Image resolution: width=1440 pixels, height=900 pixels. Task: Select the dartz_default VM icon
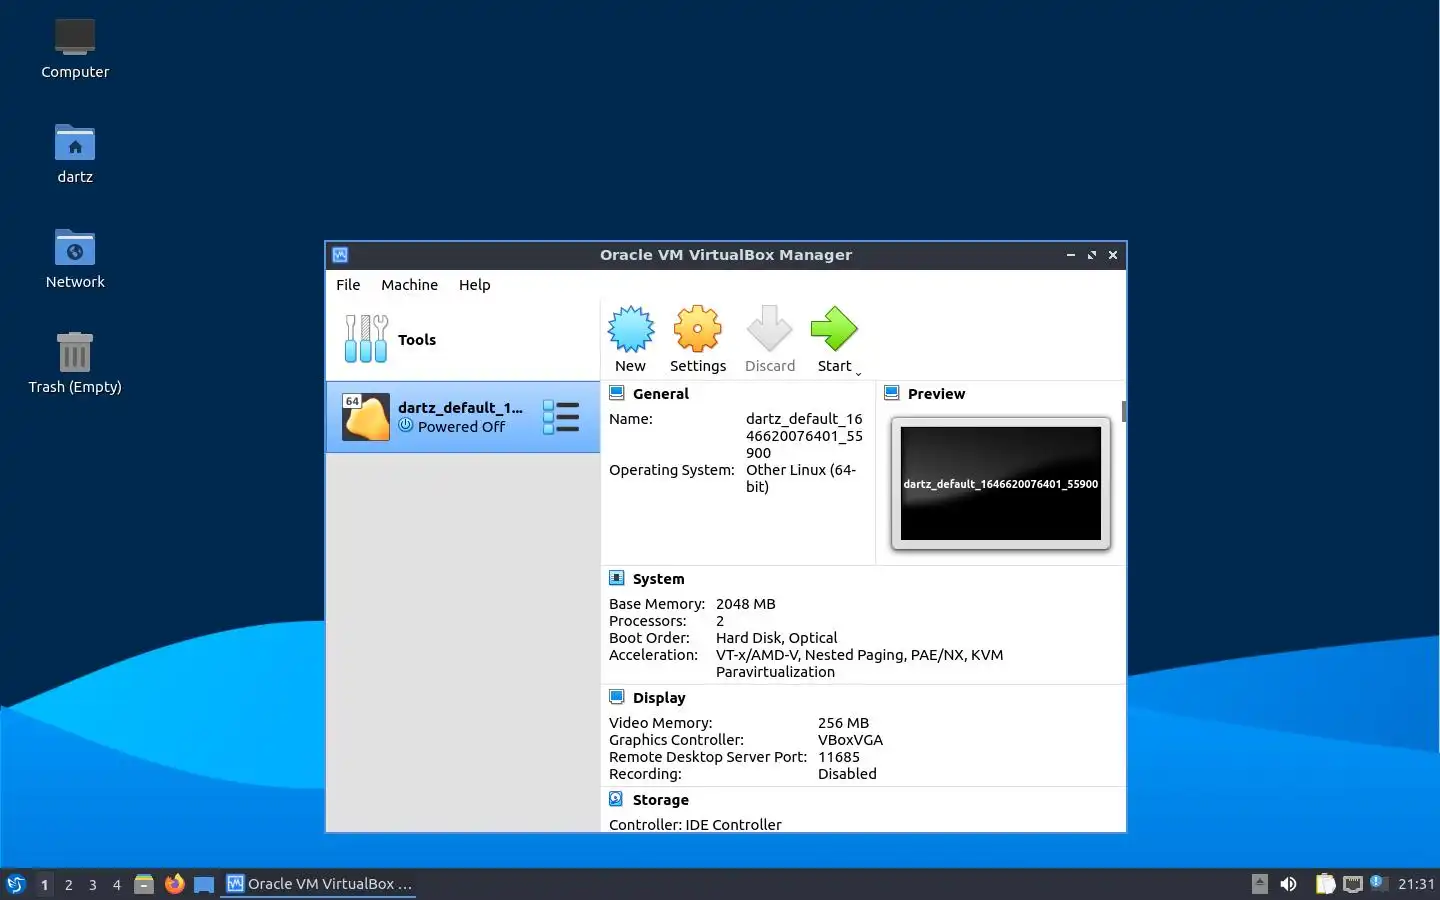[366, 417]
